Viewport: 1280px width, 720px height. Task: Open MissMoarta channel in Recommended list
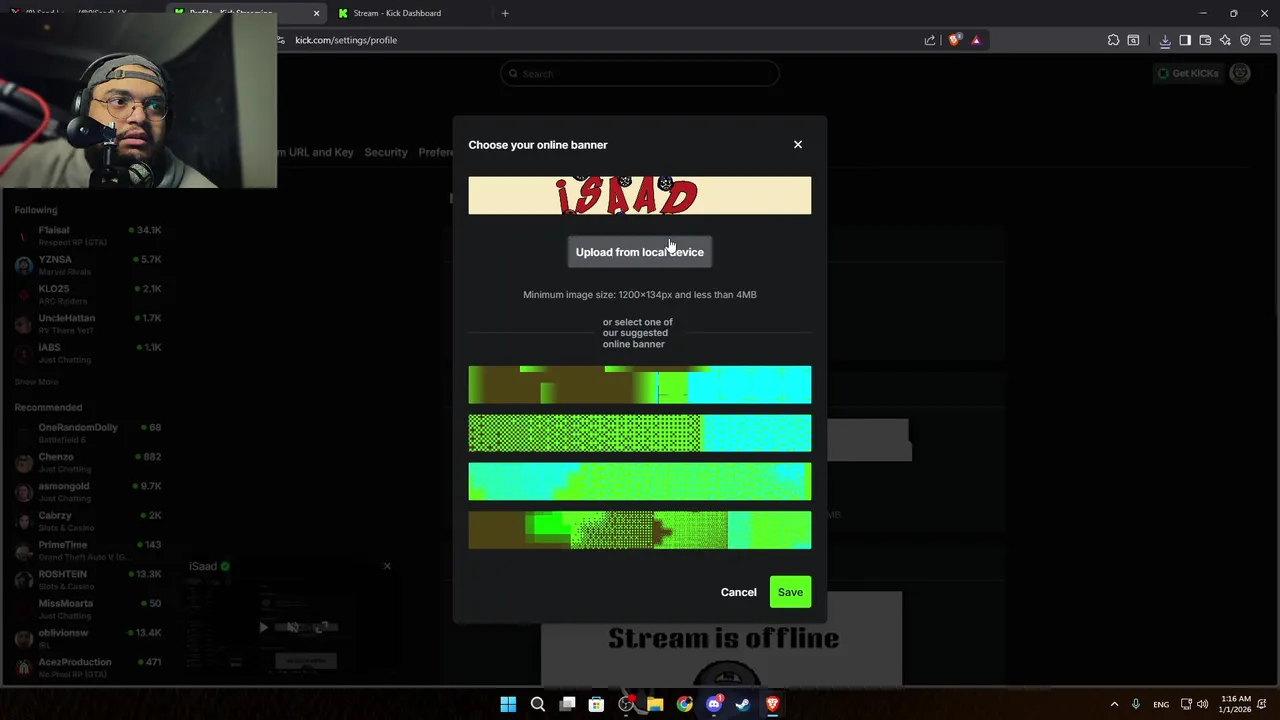(x=88, y=609)
